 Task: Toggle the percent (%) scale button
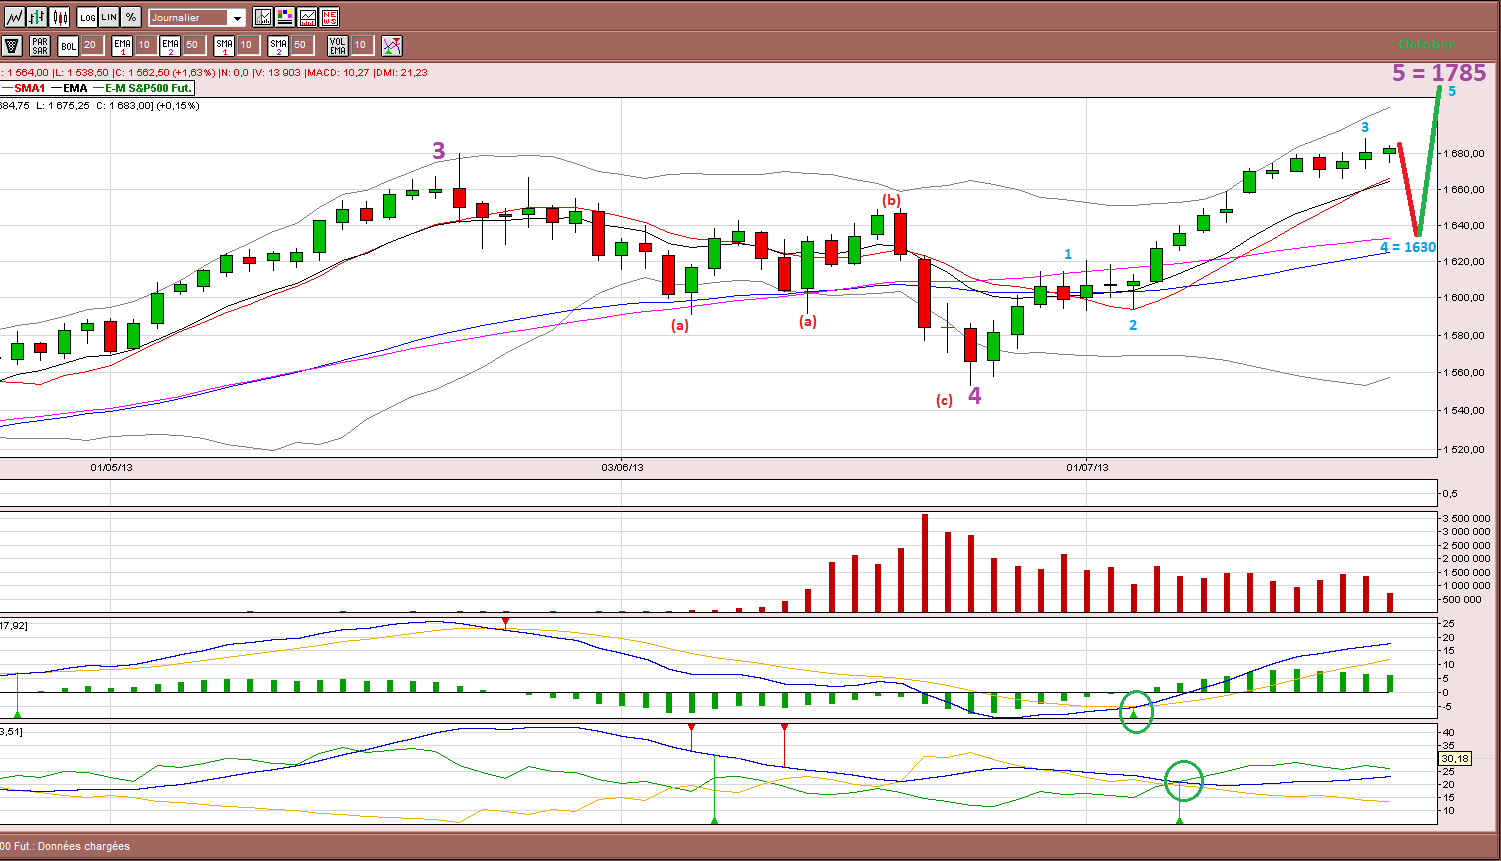[131, 17]
